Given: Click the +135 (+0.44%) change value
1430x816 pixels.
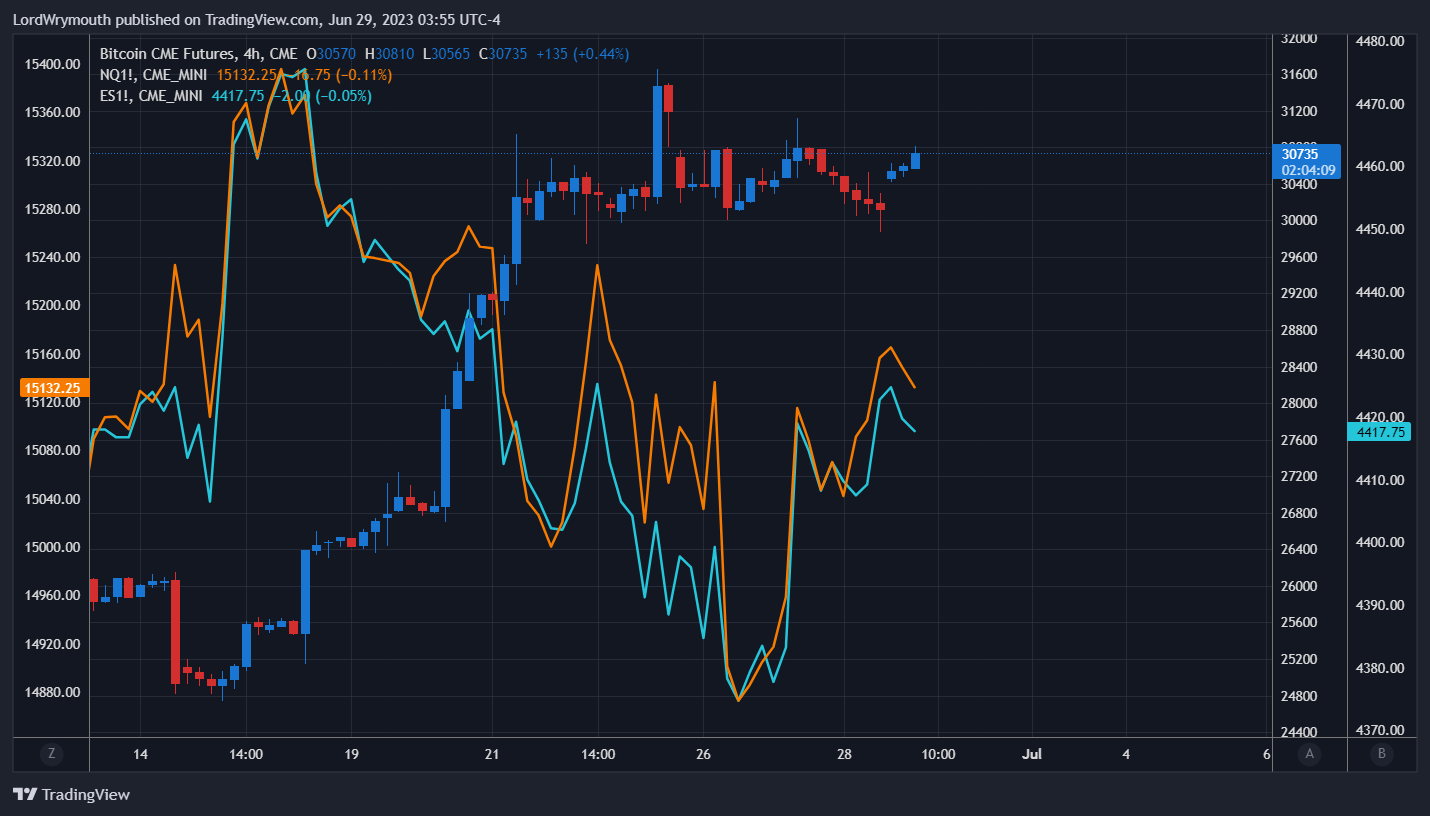Looking at the screenshot, I should click(x=583, y=53).
